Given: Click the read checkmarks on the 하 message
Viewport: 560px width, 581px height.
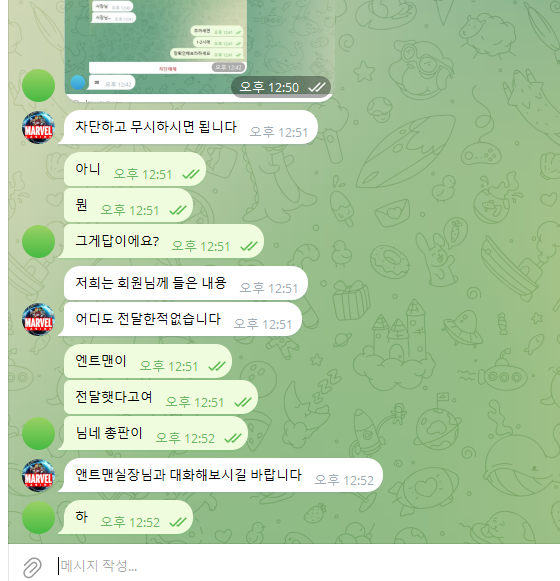Looking at the screenshot, I should (178, 522).
